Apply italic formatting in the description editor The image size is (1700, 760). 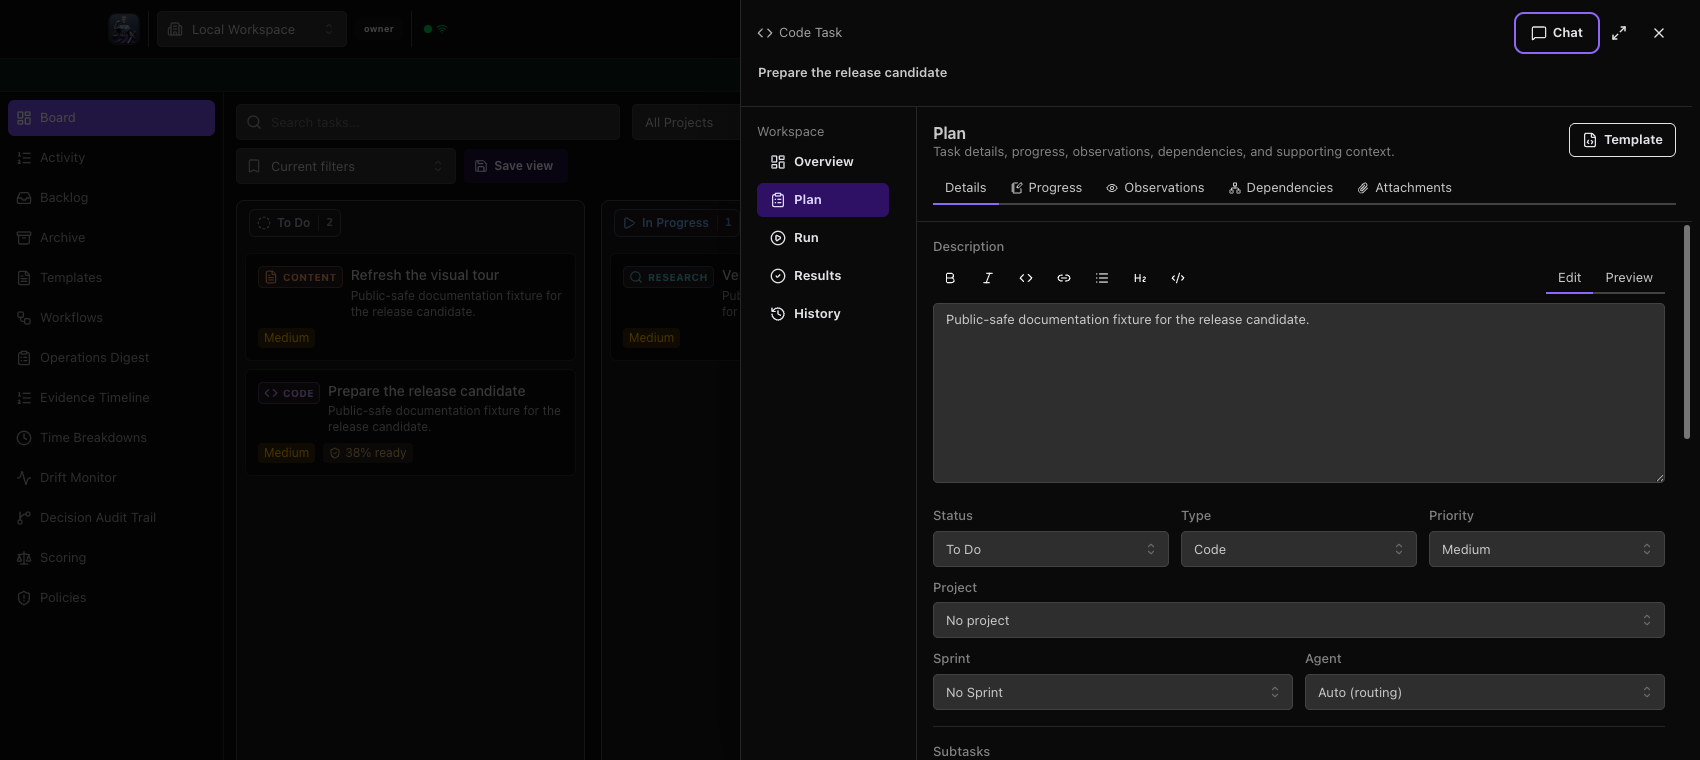point(988,278)
